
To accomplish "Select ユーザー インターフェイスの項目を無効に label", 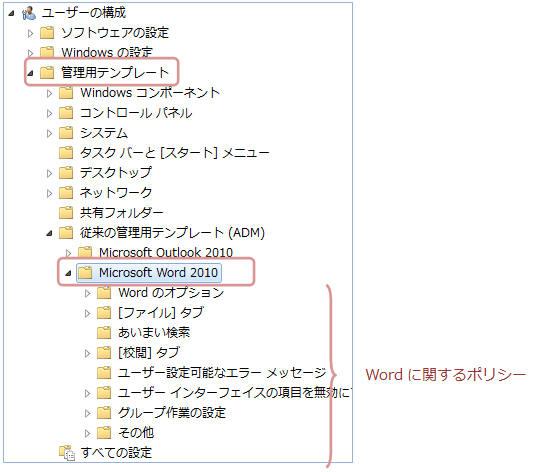I will tap(235, 393).
